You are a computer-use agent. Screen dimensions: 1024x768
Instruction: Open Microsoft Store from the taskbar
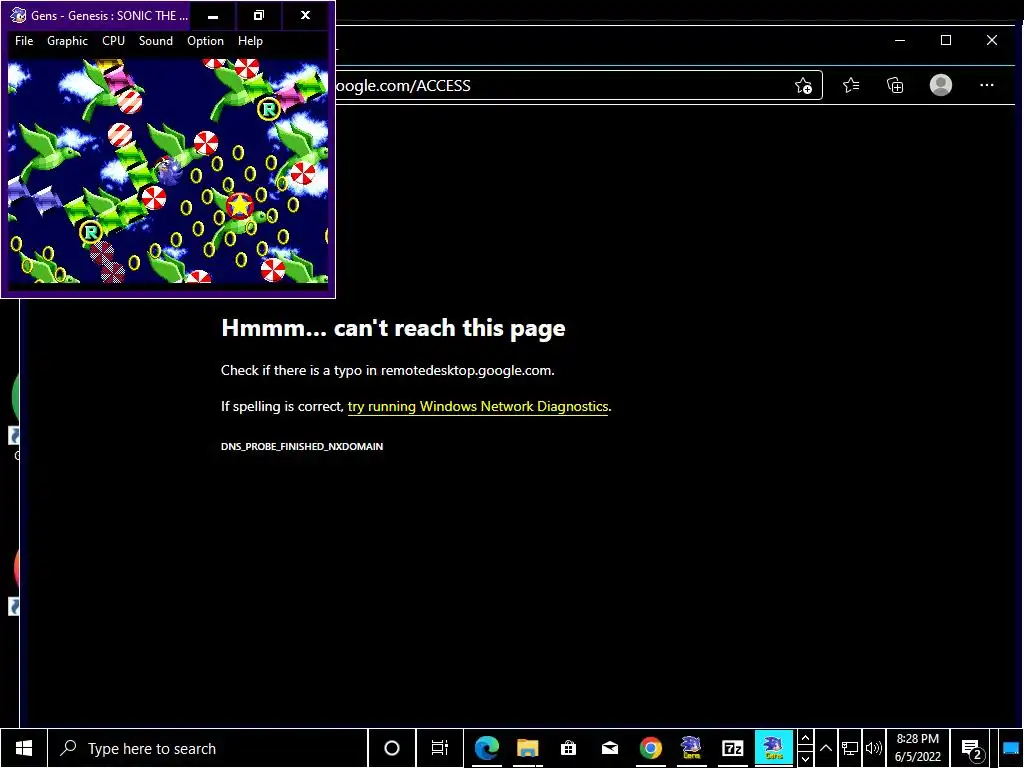coord(568,748)
